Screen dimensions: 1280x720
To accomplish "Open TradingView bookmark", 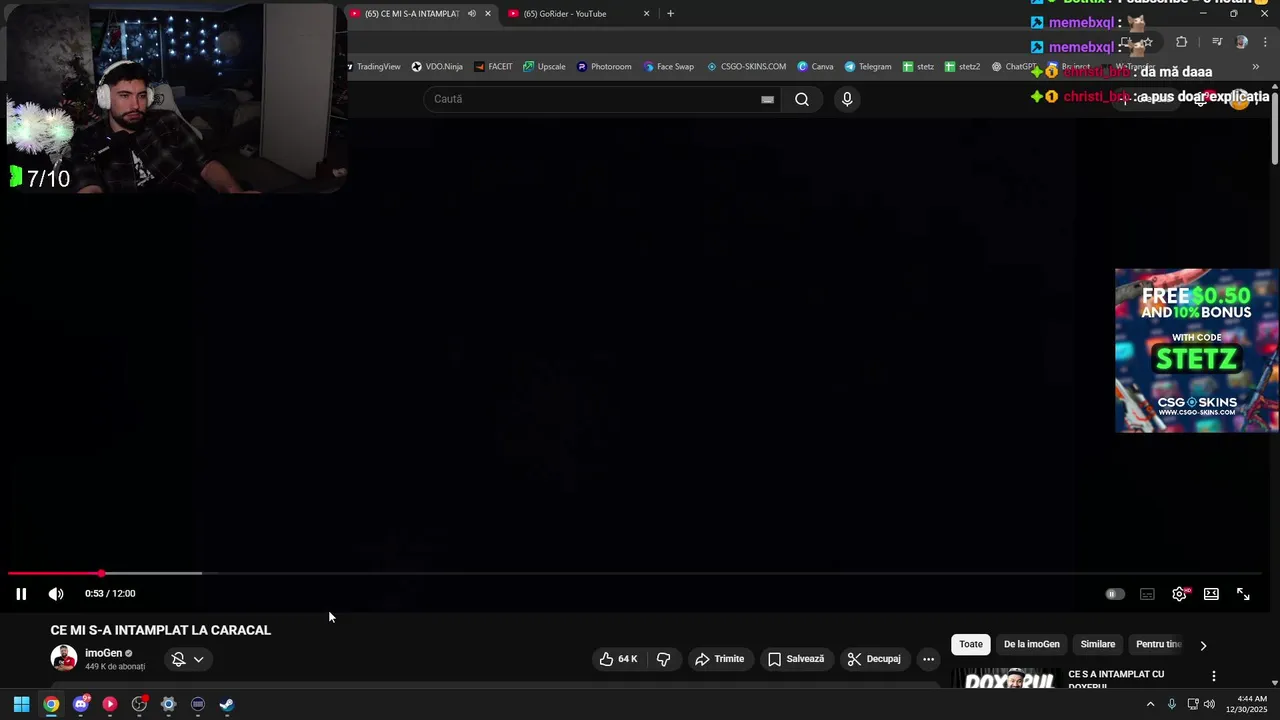I will point(375,67).
